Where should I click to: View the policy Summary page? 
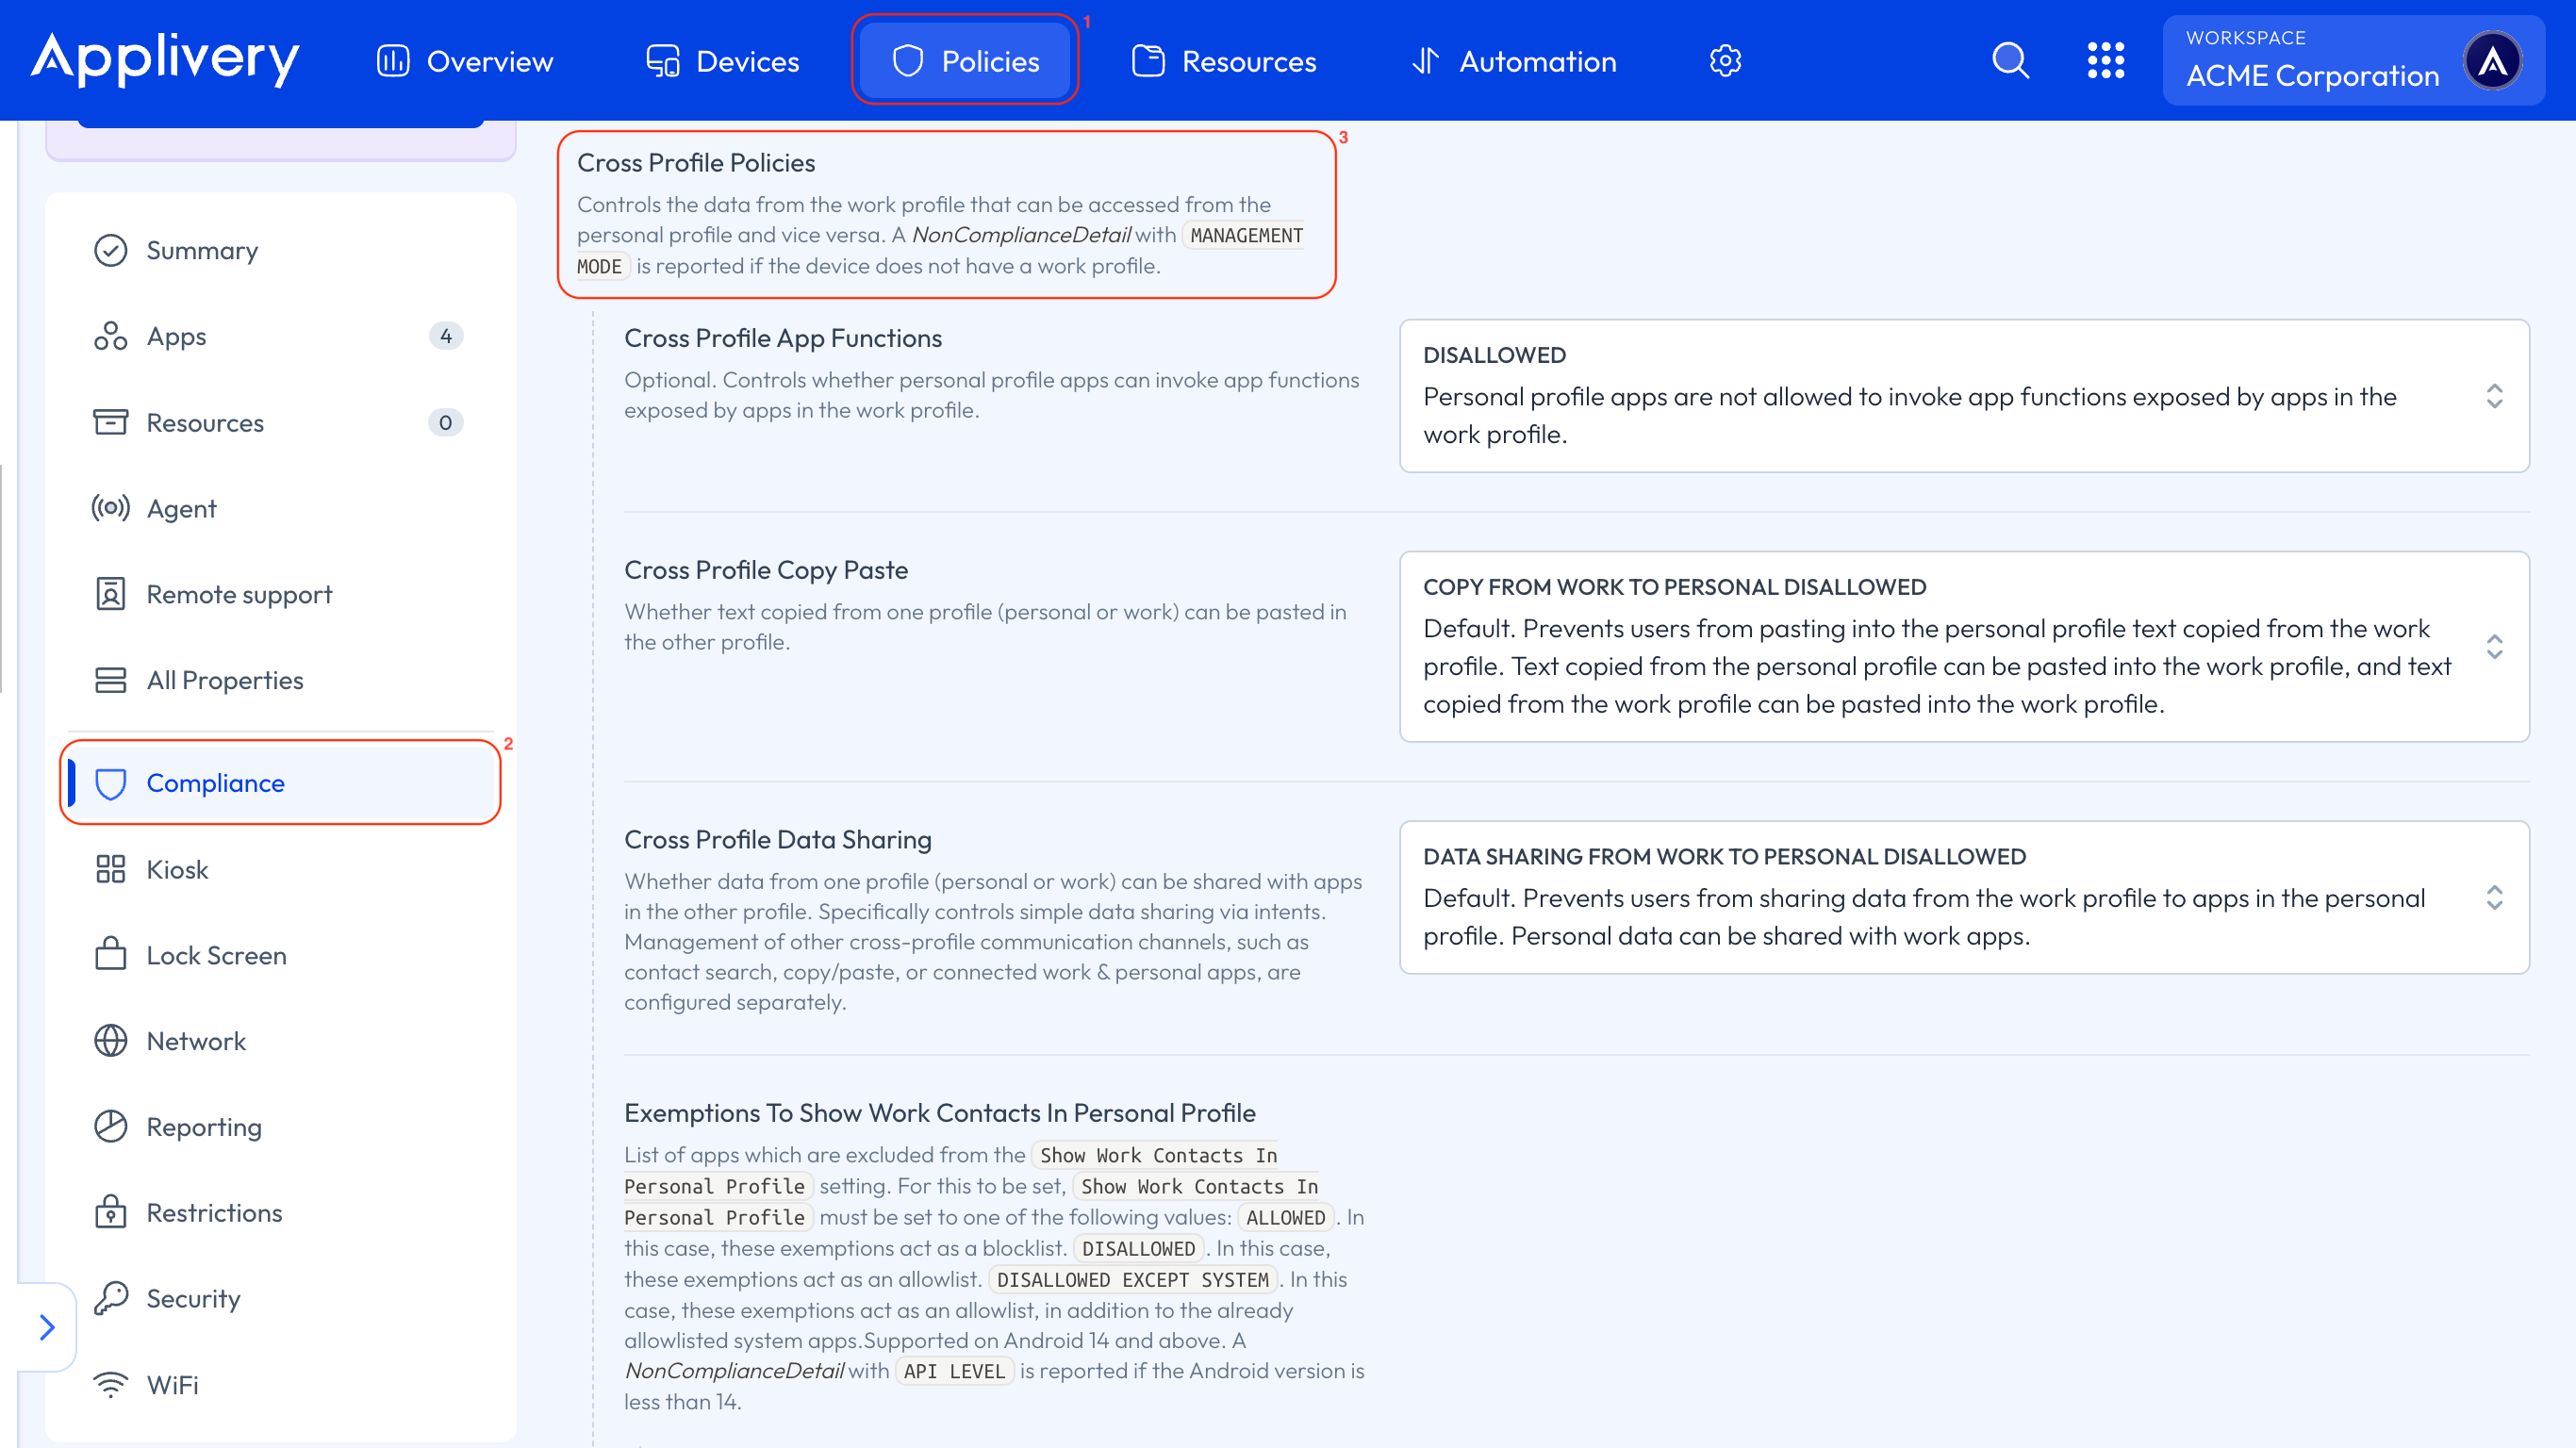pyautogui.click(x=202, y=250)
